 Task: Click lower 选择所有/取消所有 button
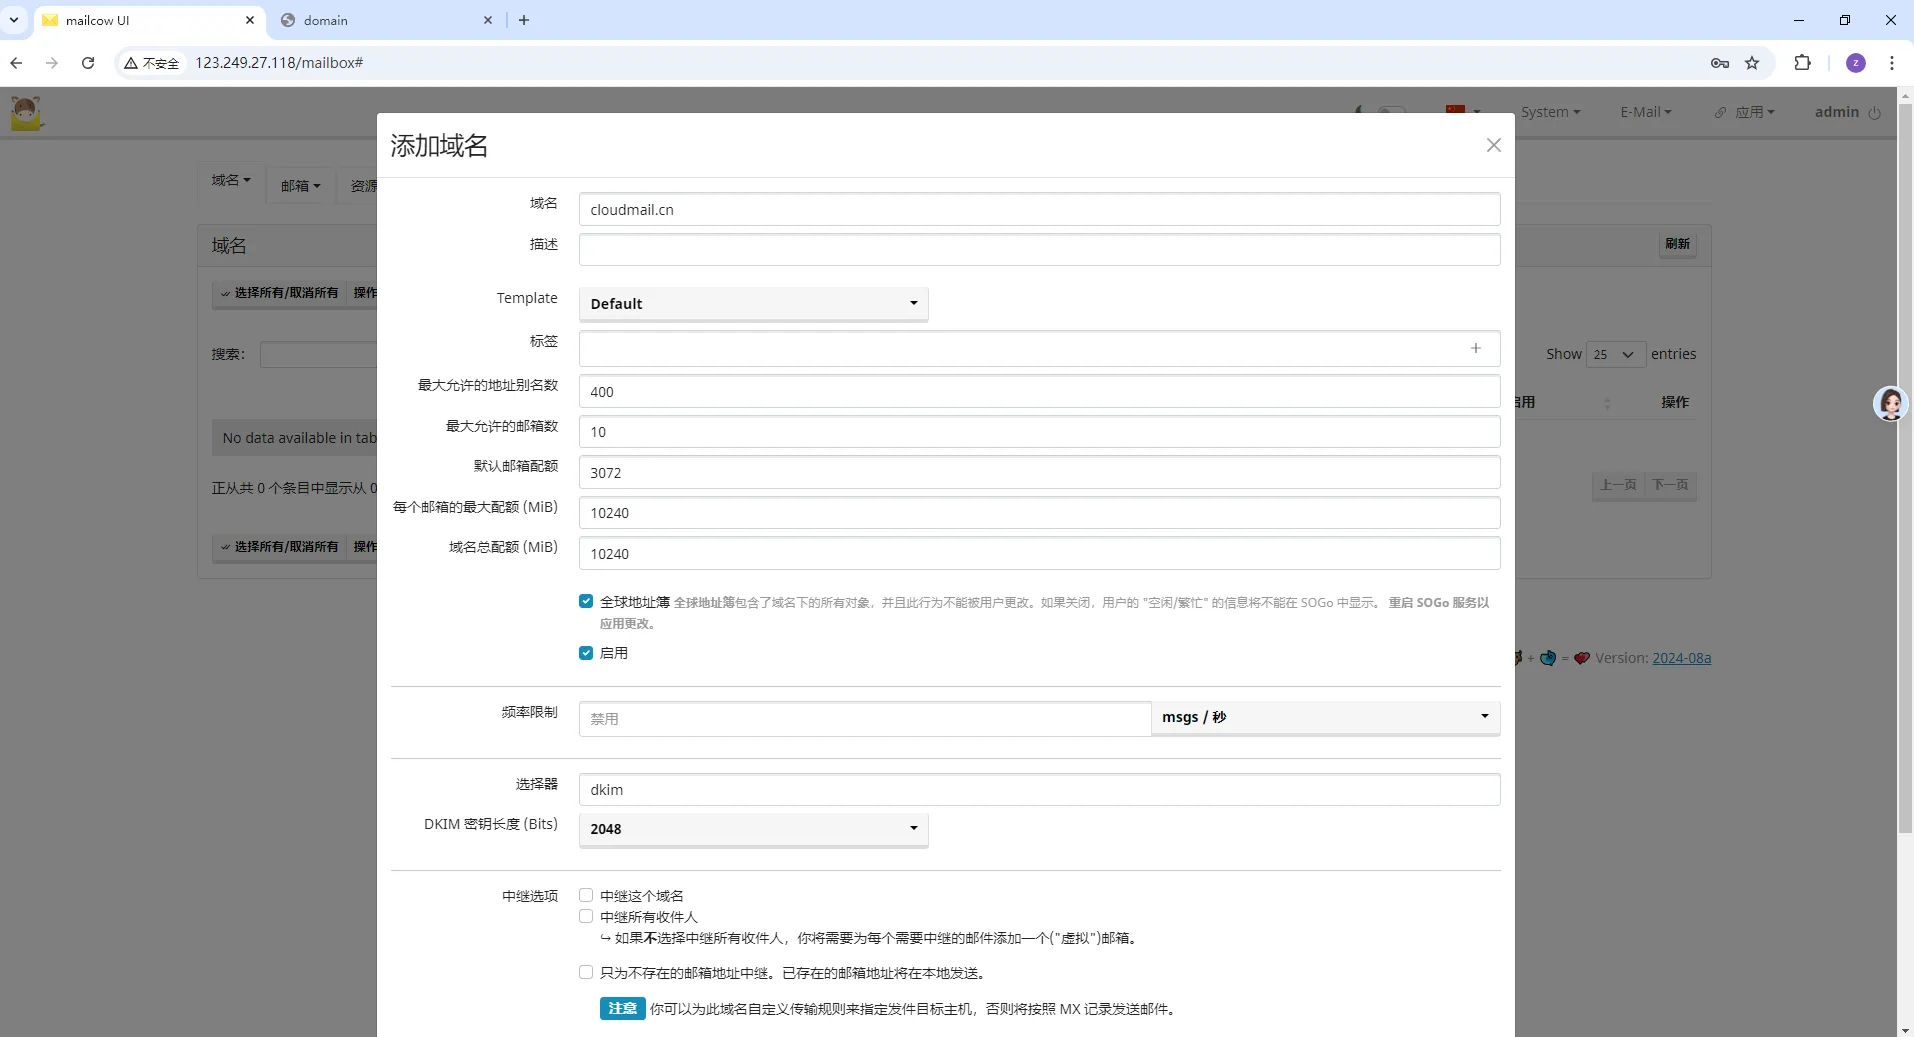coord(280,547)
